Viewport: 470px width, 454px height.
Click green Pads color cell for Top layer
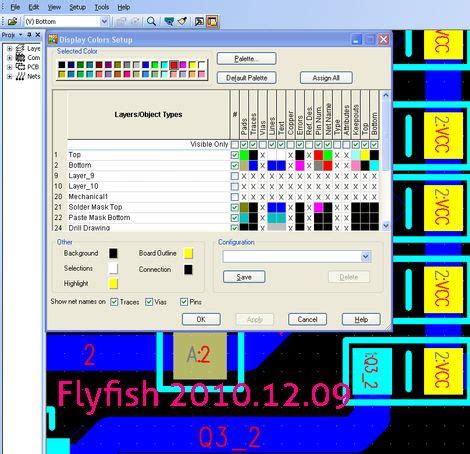(244, 155)
